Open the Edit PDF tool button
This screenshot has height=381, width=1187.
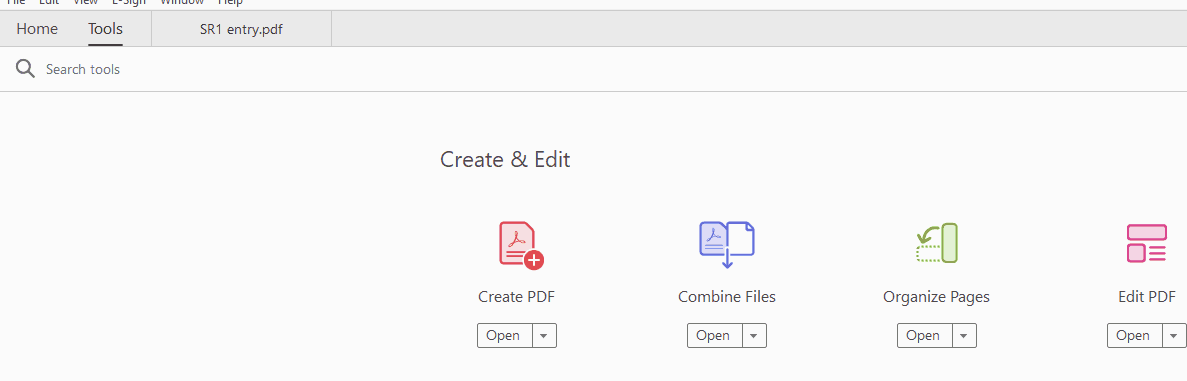click(x=1135, y=336)
